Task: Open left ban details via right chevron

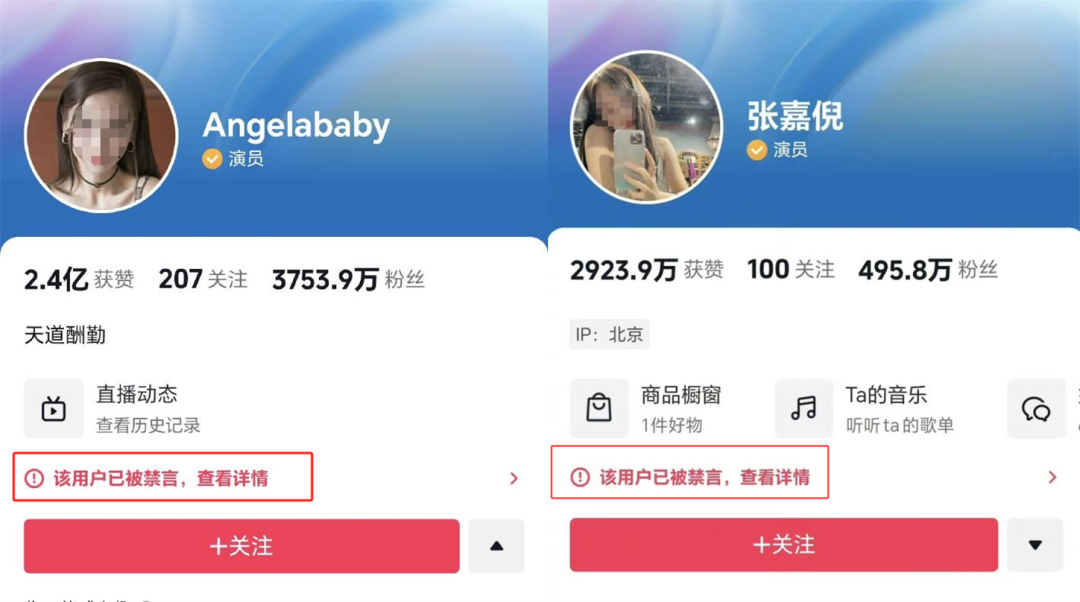Action: click(513, 478)
